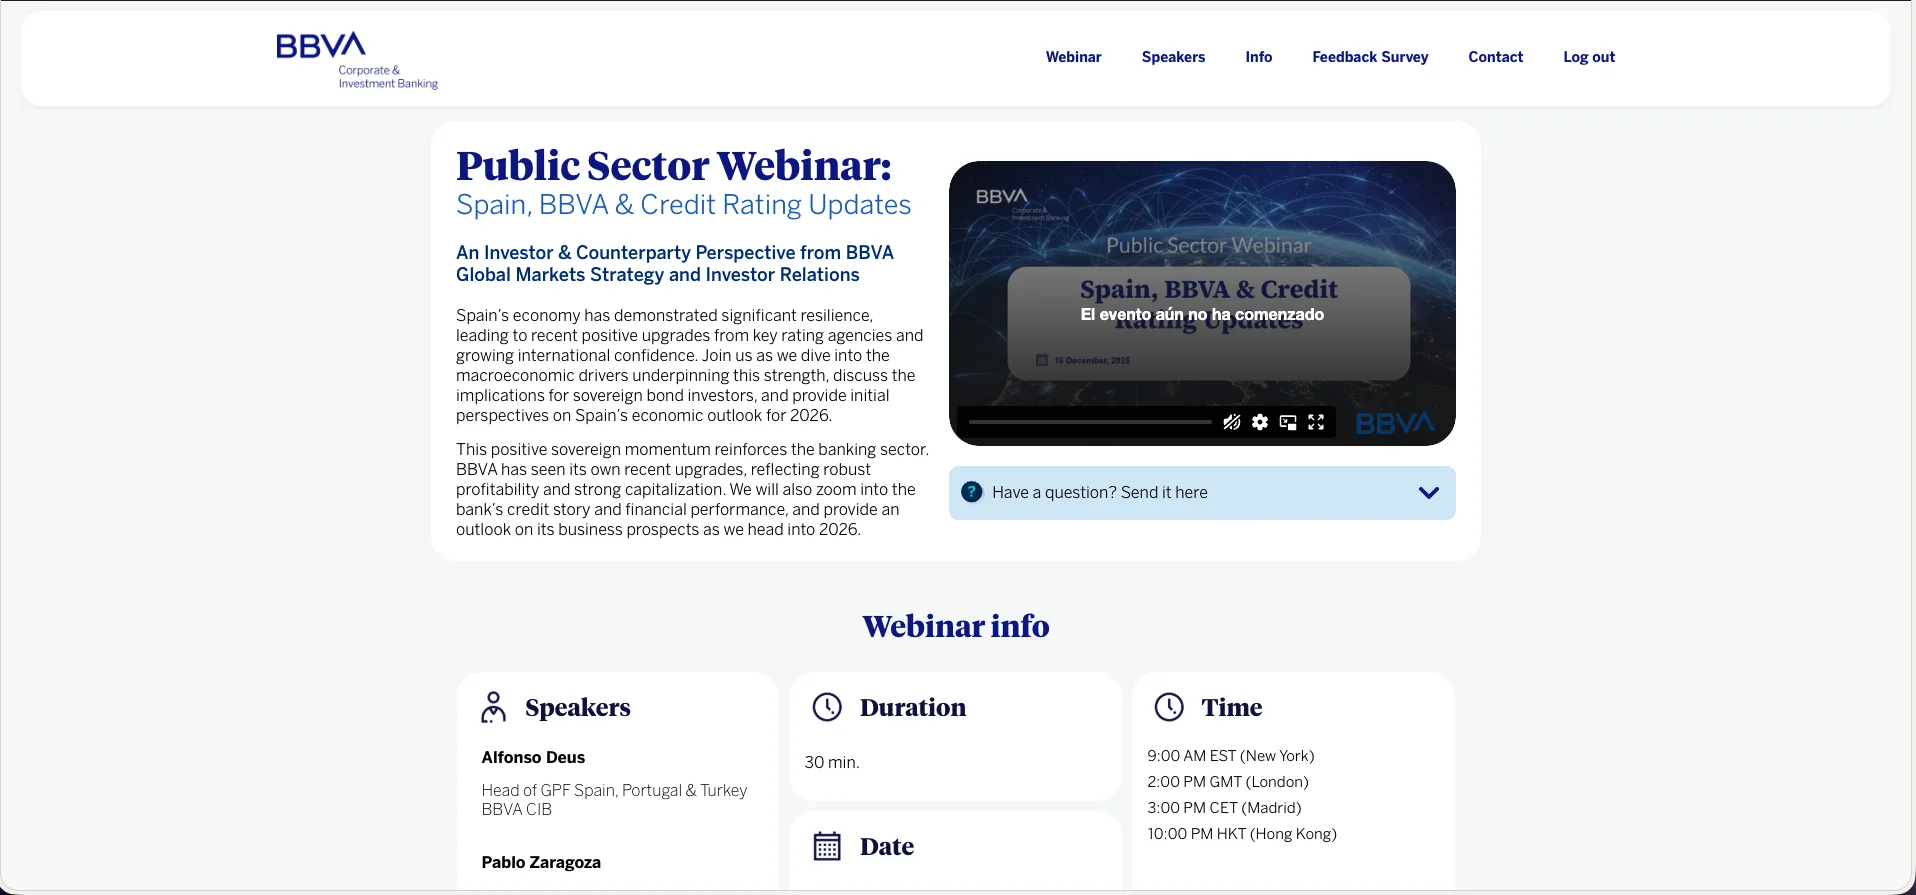1916x895 pixels.
Task: Click the BBVA Corporate & Investment Banking logo
Action: tap(357, 60)
